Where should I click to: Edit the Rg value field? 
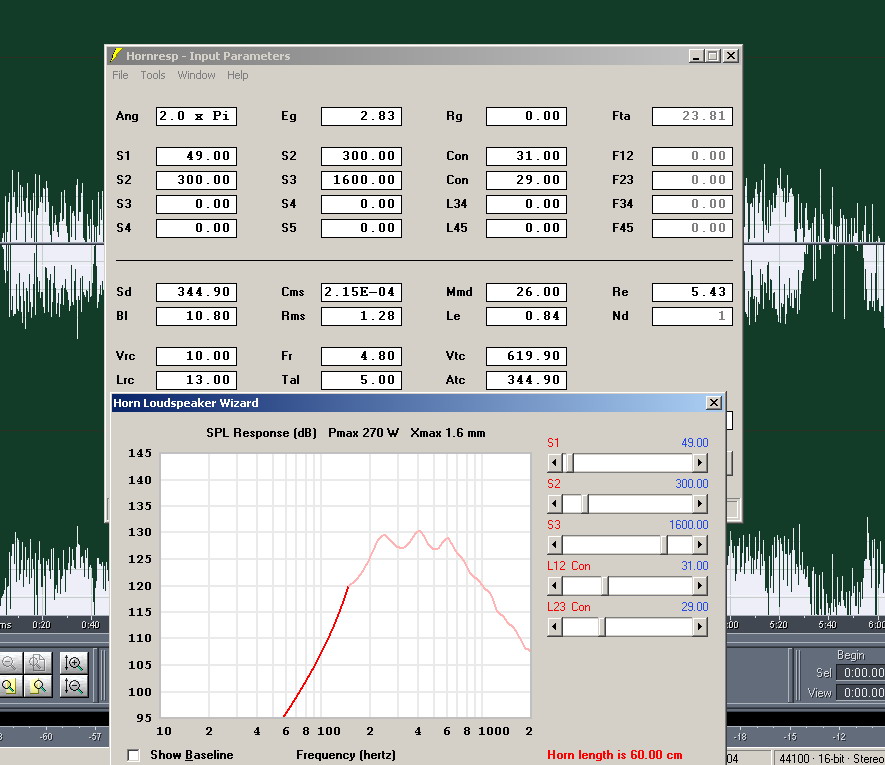(x=526, y=116)
